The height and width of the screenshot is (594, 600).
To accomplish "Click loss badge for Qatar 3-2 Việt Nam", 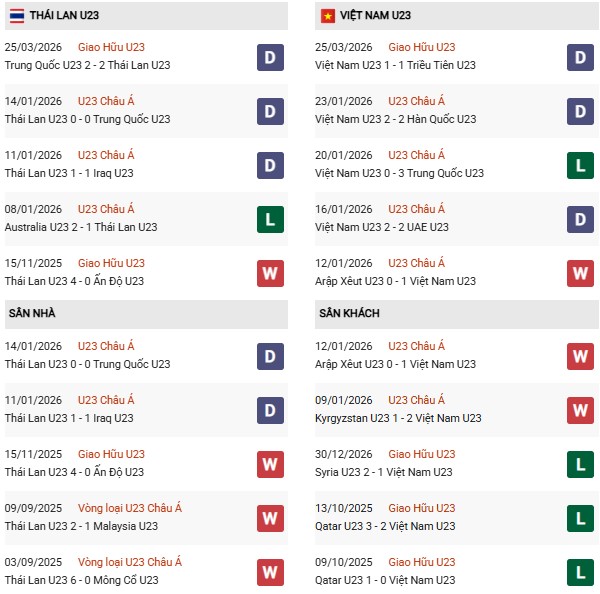I will pyautogui.click(x=581, y=518).
